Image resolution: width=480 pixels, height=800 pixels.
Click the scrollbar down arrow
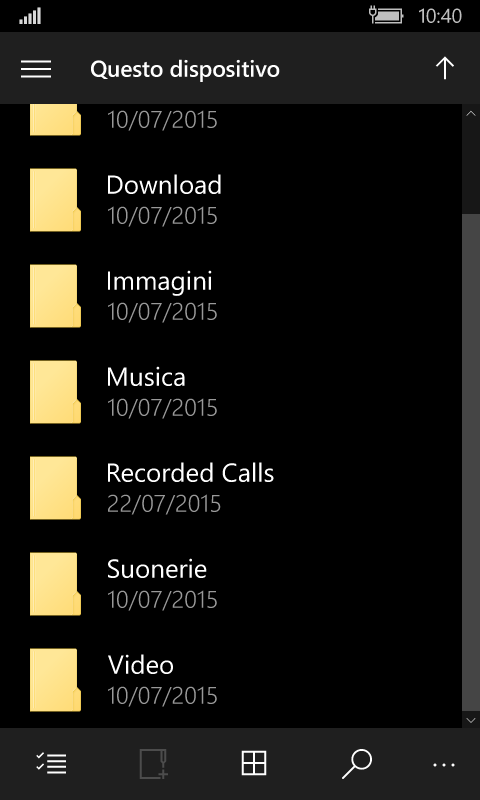pyautogui.click(x=471, y=719)
